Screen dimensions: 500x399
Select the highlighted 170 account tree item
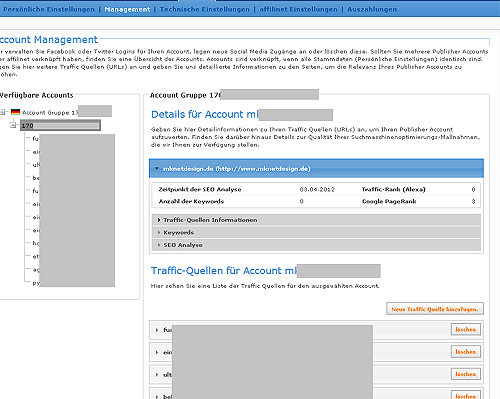tap(60, 125)
